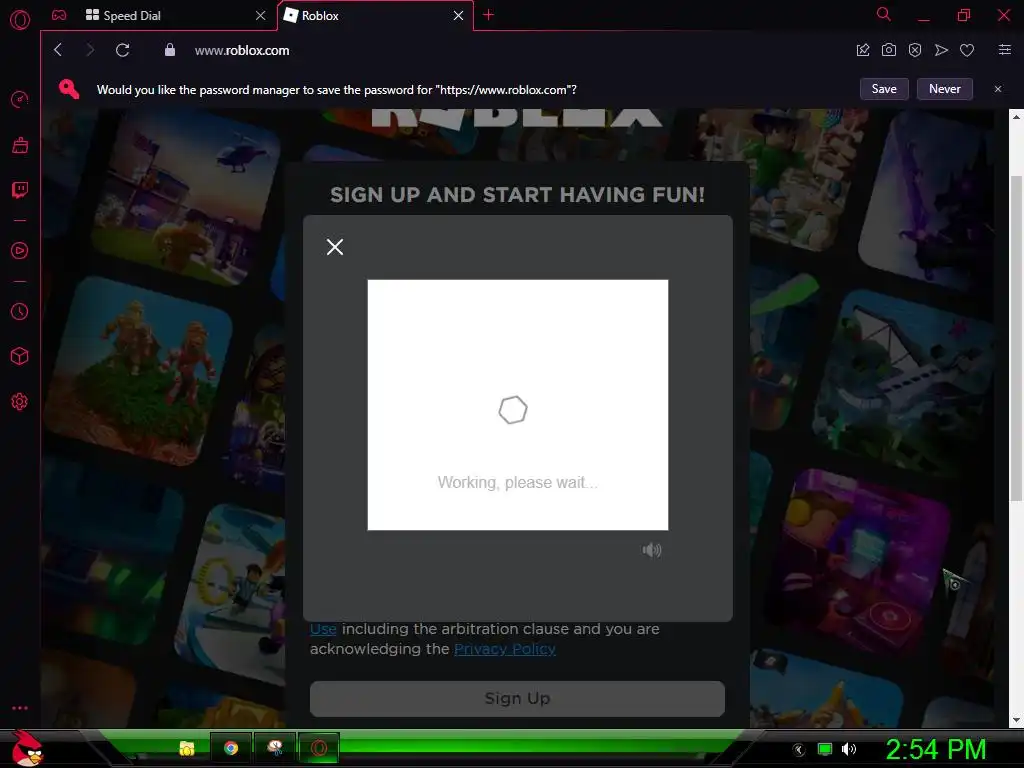This screenshot has height=768, width=1024.
Task: Open the Terms of Use link
Action: click(323, 629)
